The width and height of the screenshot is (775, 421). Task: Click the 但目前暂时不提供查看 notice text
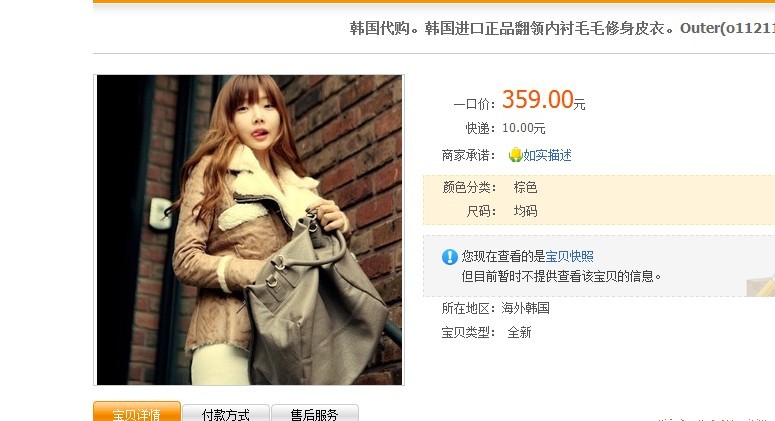tap(561, 276)
